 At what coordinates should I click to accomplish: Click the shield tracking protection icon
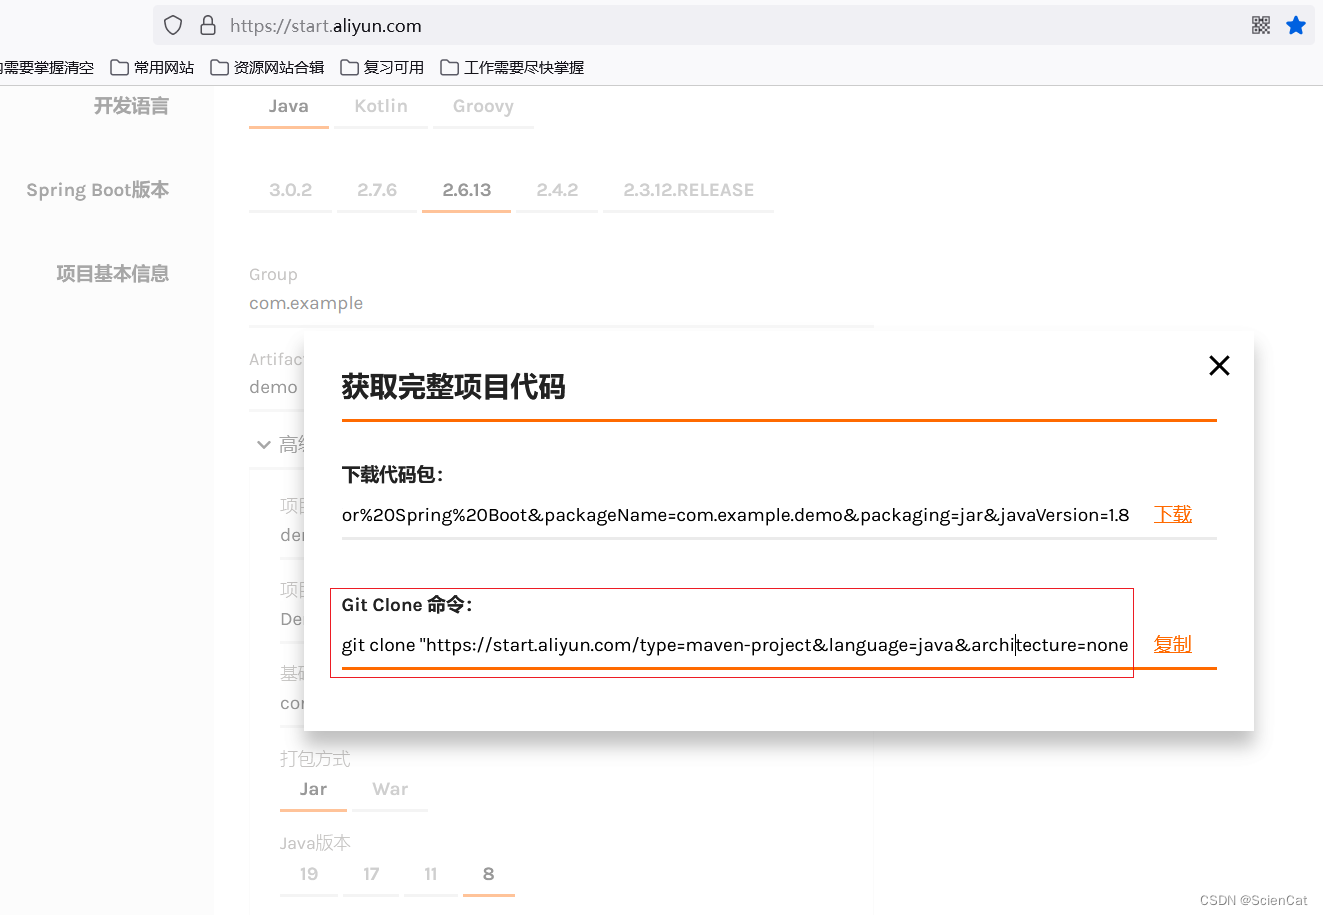(173, 25)
